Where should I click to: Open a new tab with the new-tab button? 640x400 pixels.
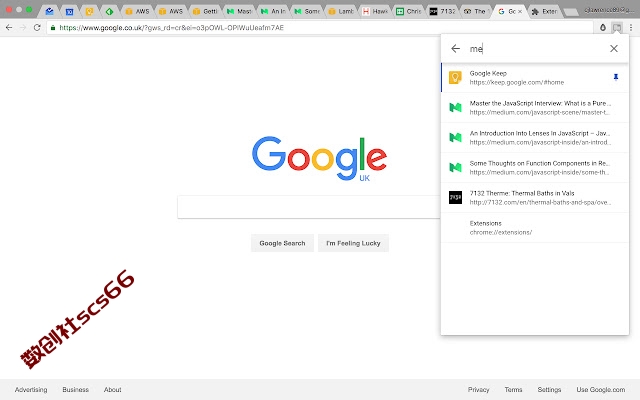click(x=571, y=12)
